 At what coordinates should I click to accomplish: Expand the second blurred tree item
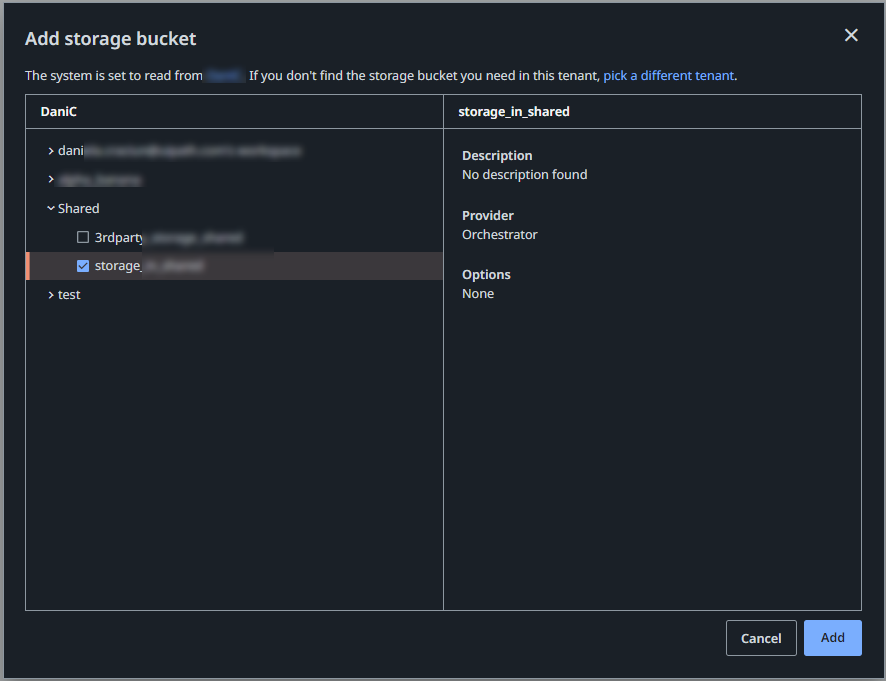click(51, 180)
